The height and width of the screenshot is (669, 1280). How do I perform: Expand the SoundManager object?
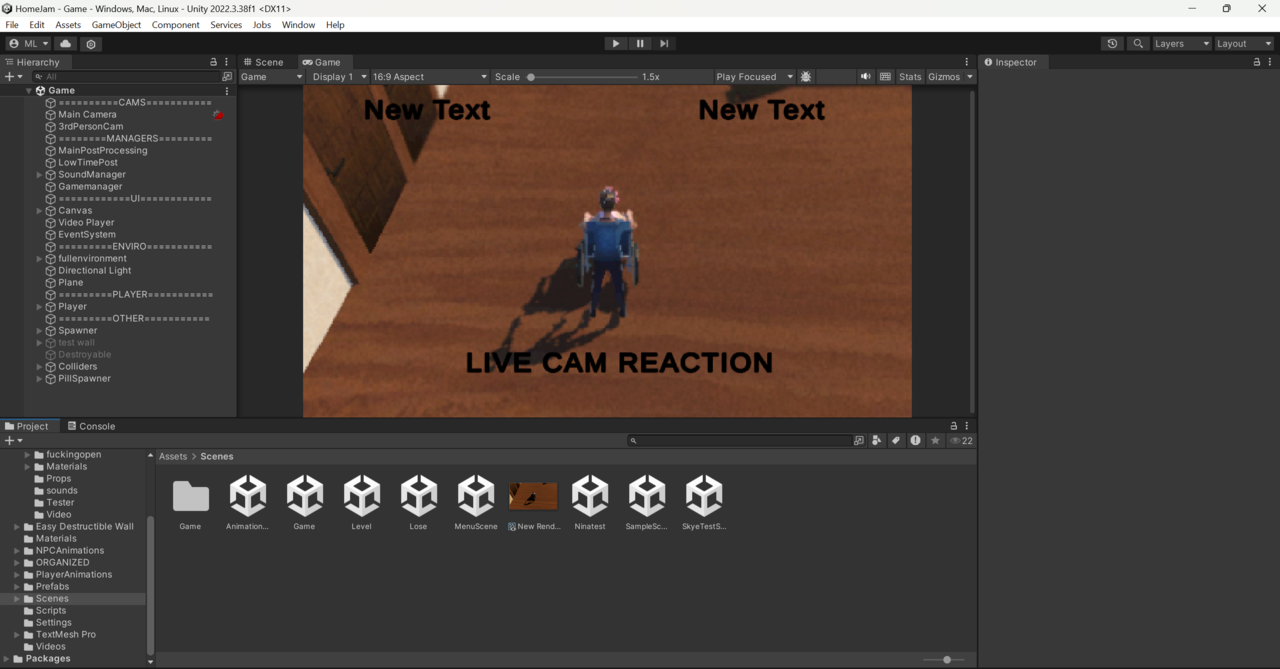40,175
